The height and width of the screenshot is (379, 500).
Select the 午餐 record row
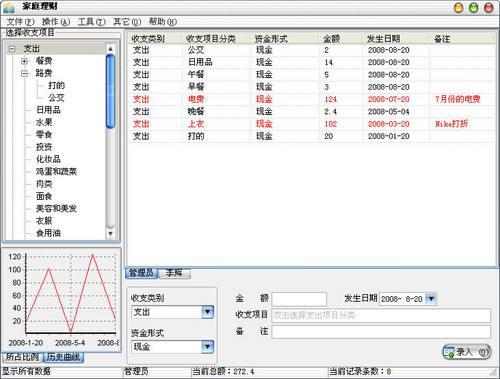[x=312, y=75]
